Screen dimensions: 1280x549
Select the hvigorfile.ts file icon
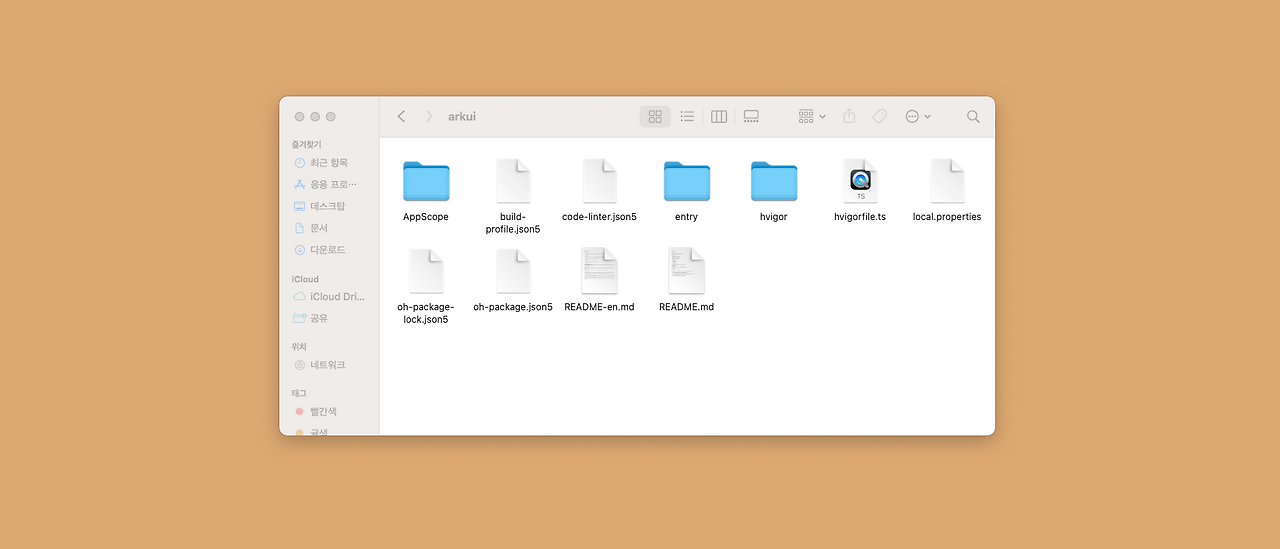click(860, 181)
